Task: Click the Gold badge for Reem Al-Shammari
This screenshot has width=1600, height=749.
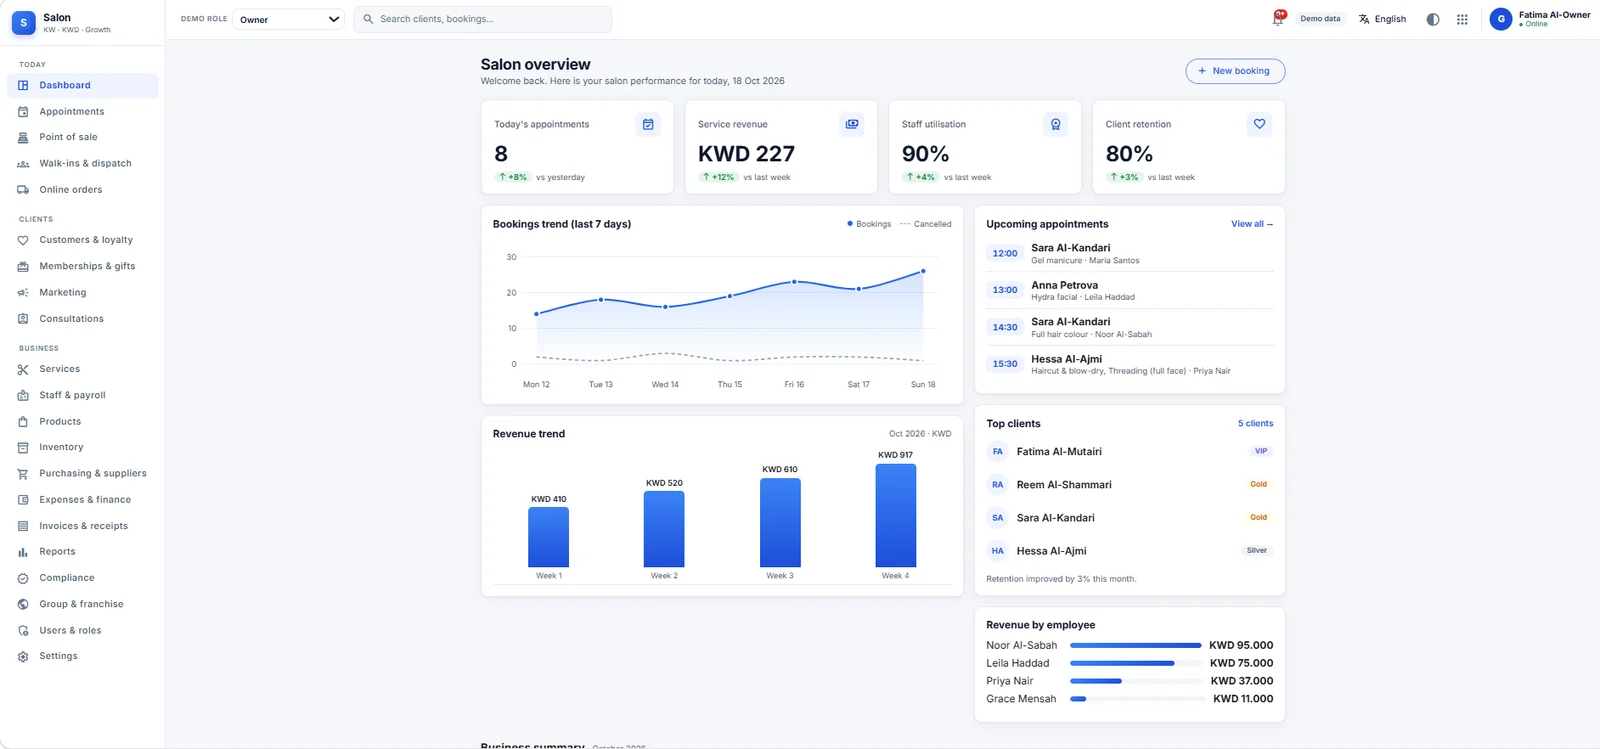Action: pyautogui.click(x=1258, y=485)
